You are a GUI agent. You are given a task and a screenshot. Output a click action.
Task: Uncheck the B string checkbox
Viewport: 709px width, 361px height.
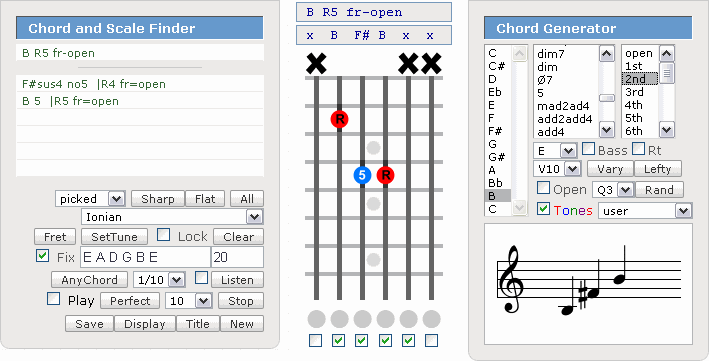point(408,340)
